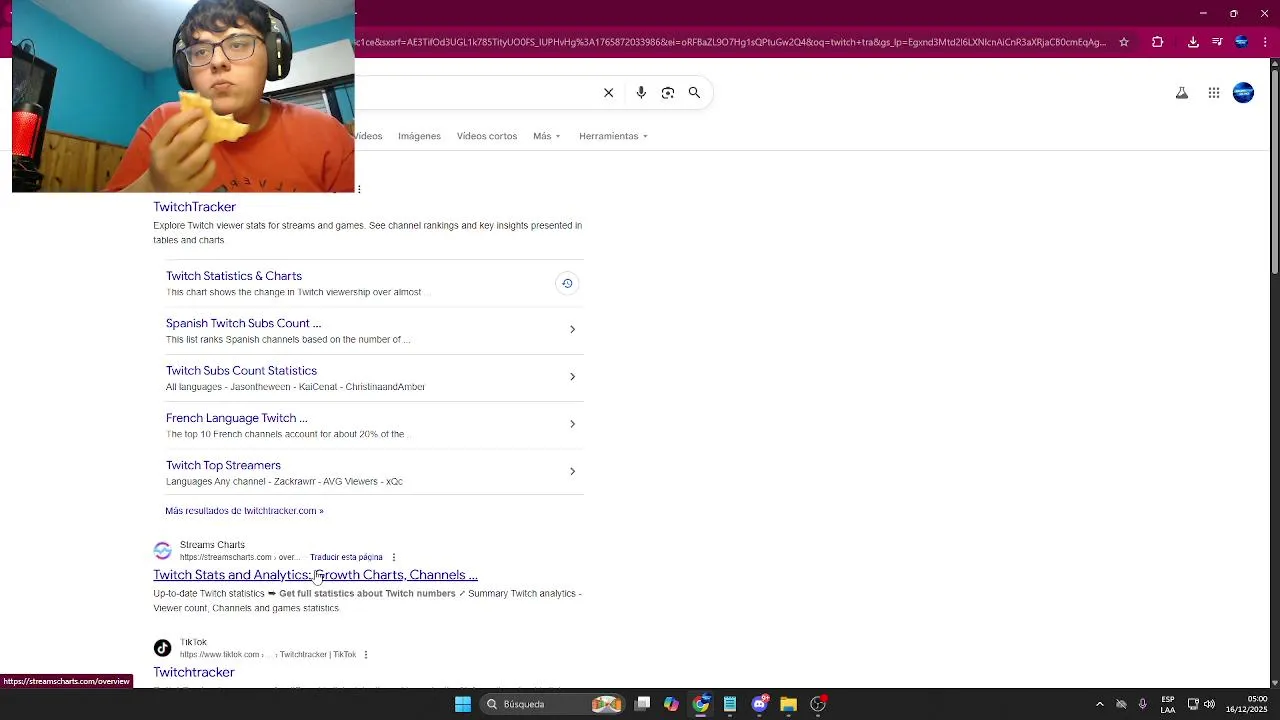Open Windows Start menu
Image resolution: width=1280 pixels, height=720 pixels.
click(x=463, y=704)
